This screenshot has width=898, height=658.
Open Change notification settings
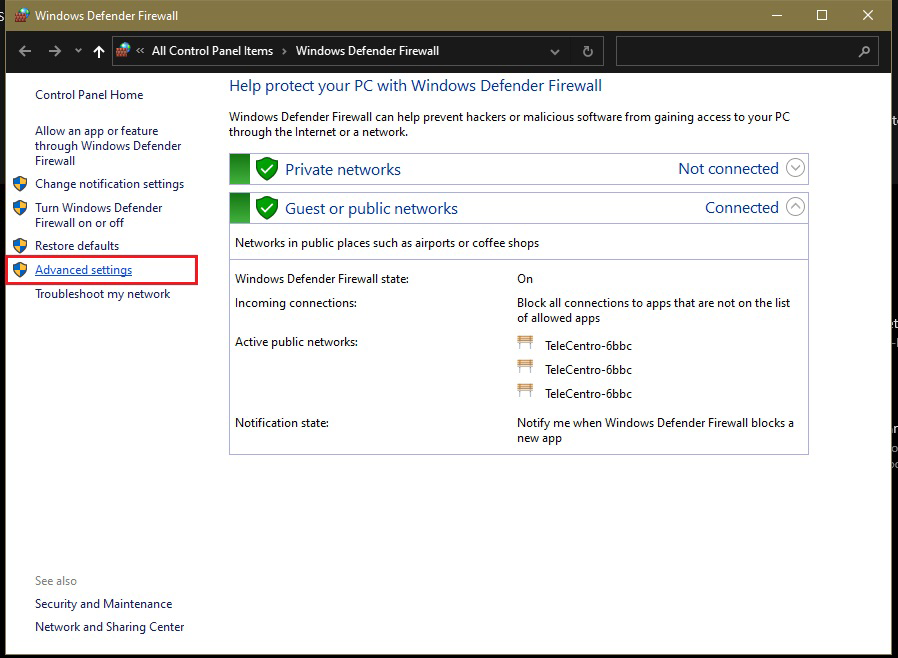click(109, 184)
